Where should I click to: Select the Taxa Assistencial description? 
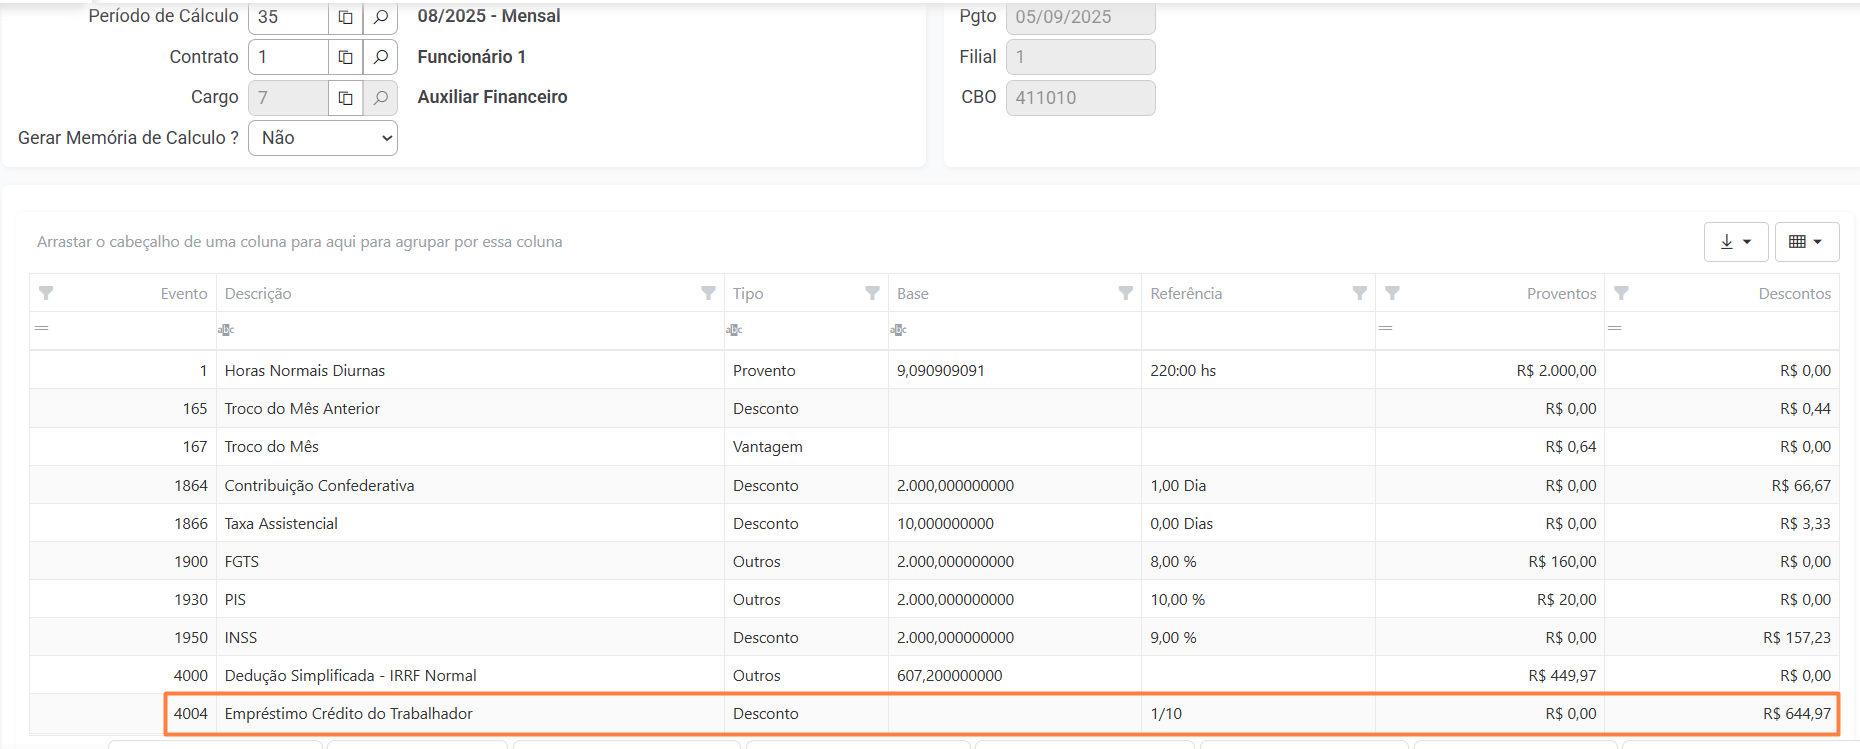(281, 523)
